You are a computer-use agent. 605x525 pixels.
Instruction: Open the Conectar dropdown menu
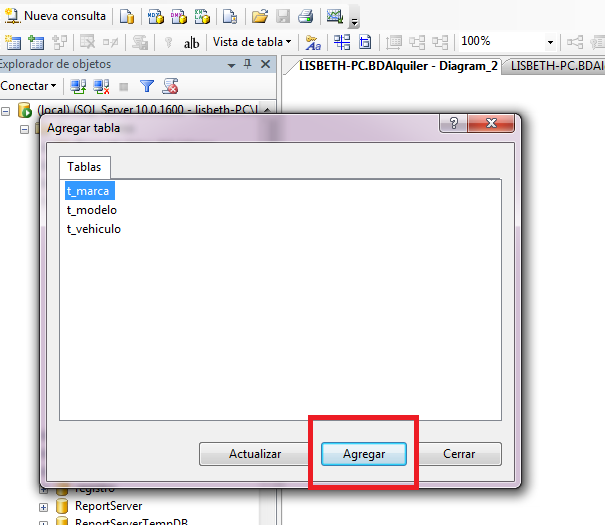tap(29, 86)
